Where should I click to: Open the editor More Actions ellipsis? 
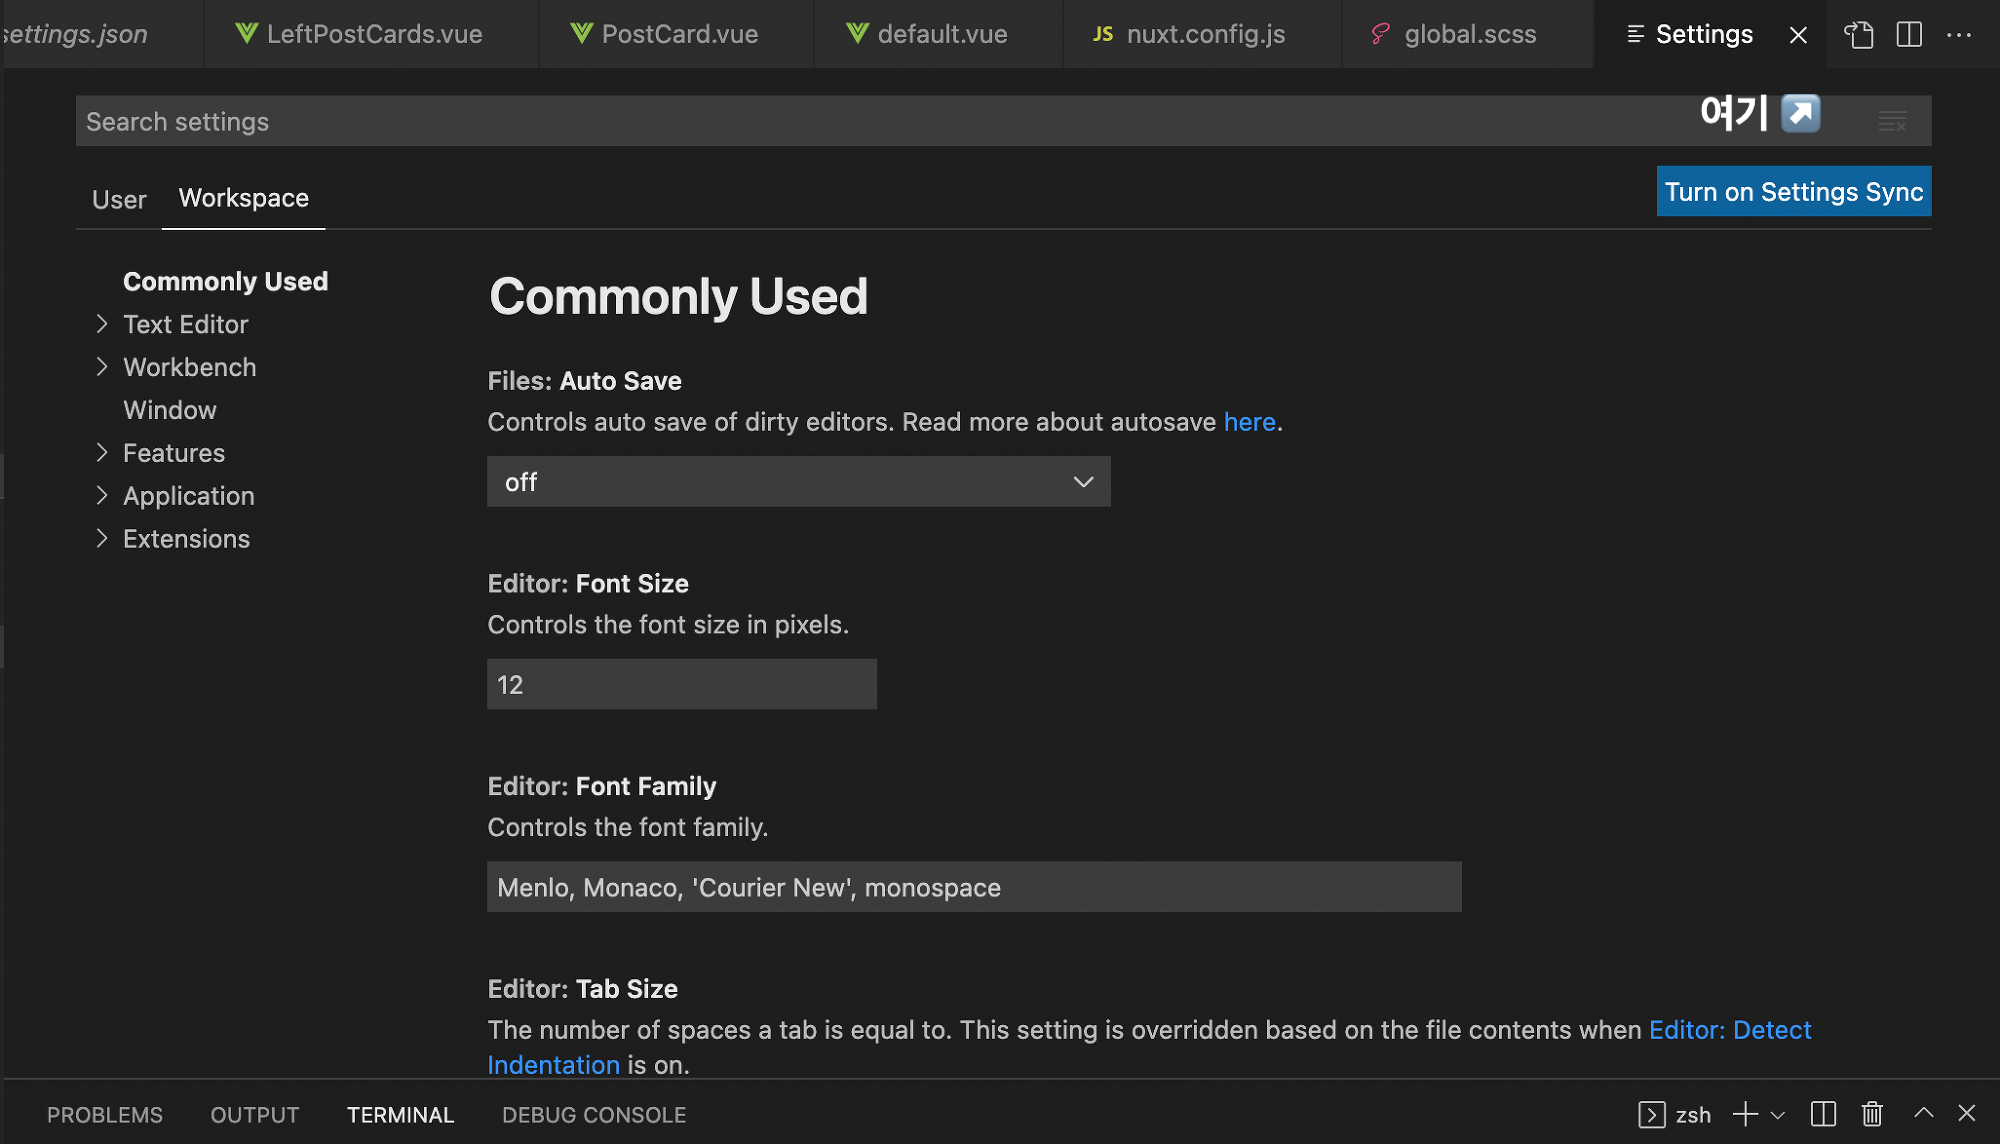coord(1959,35)
